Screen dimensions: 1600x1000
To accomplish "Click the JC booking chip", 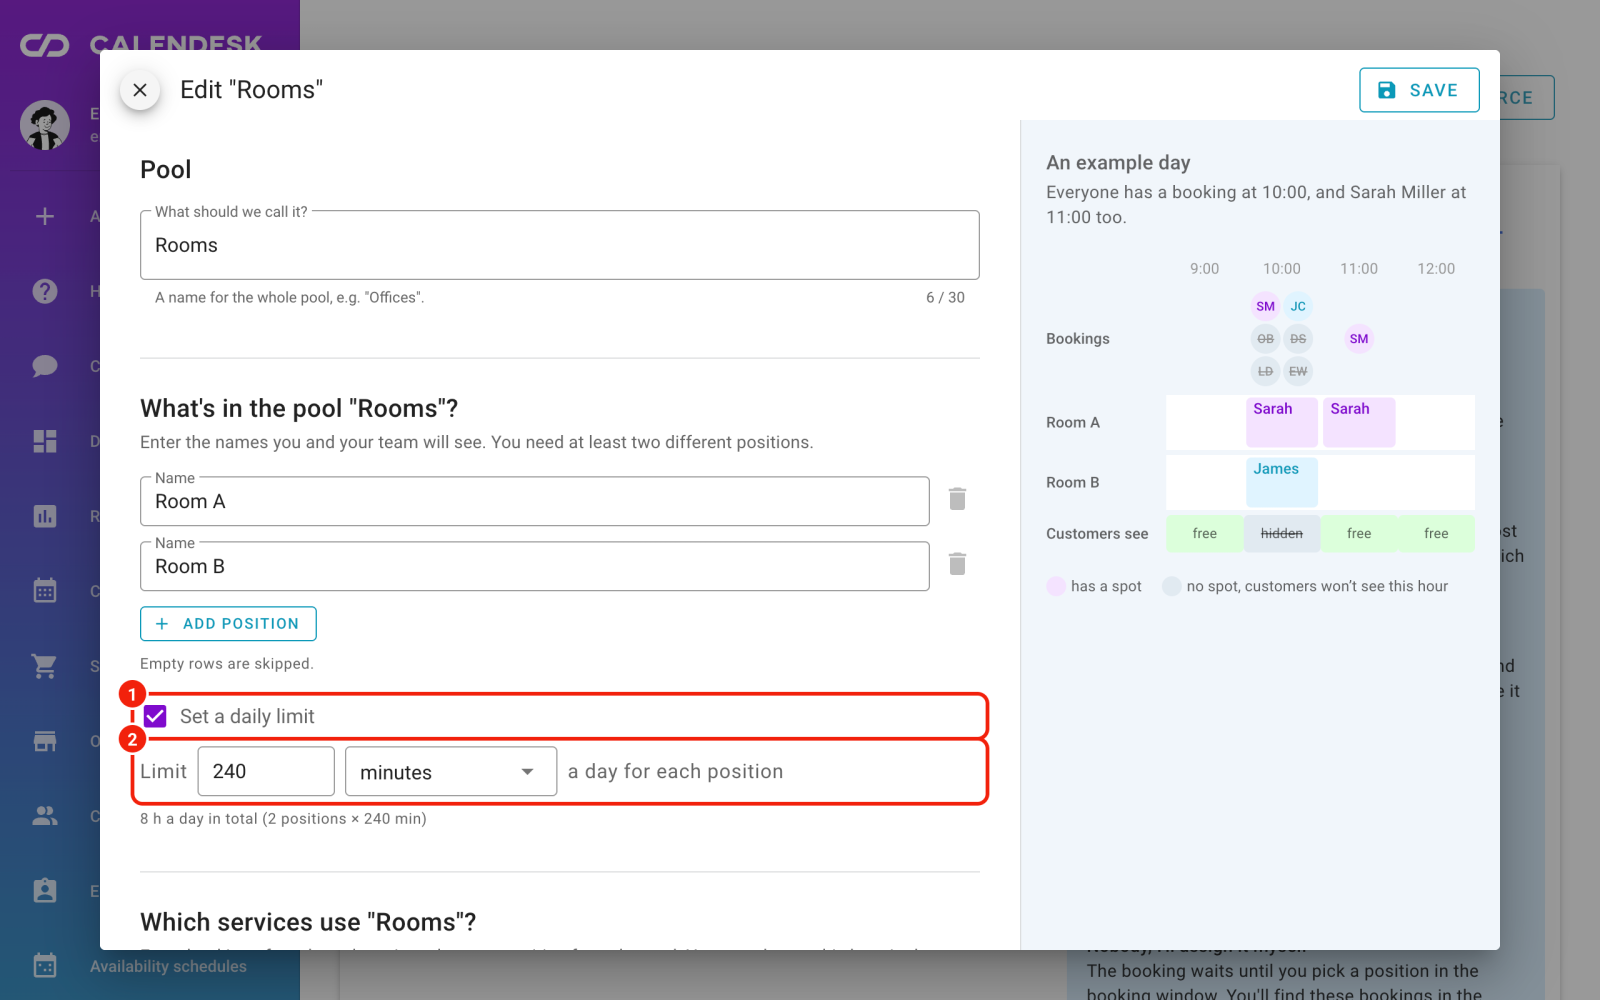I will [1298, 306].
